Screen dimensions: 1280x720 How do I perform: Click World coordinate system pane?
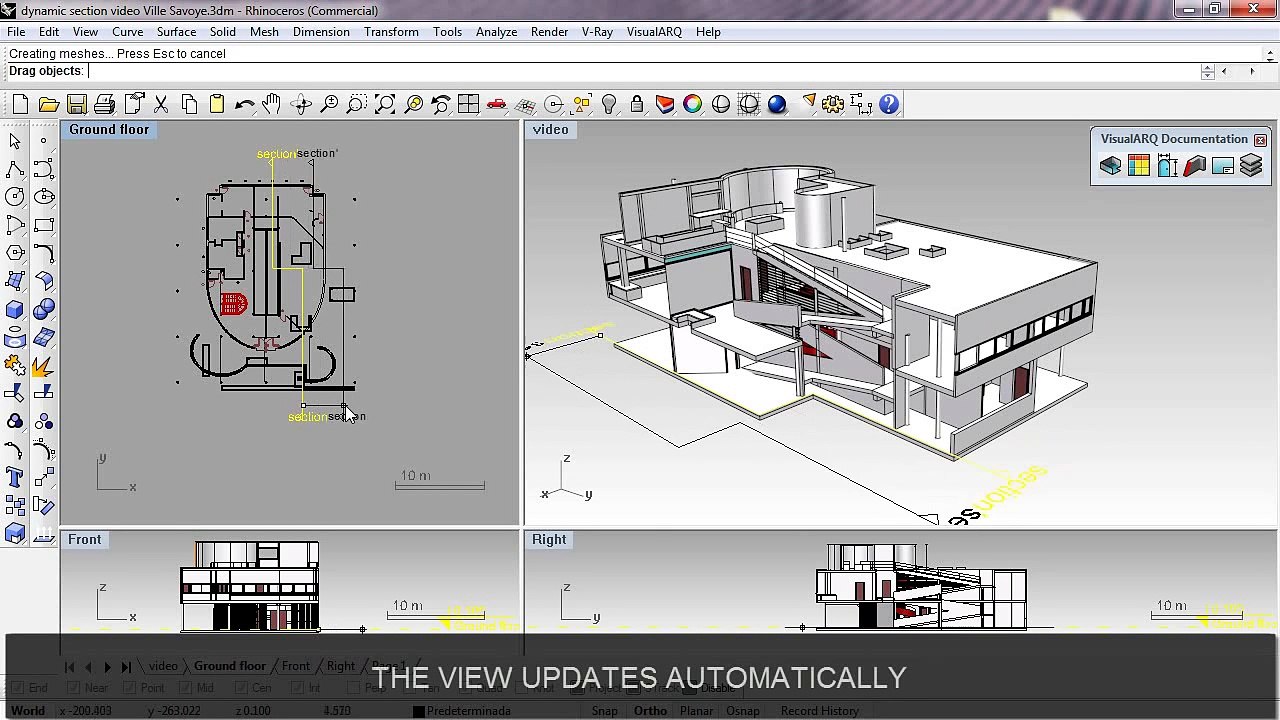pyautogui.click(x=28, y=711)
